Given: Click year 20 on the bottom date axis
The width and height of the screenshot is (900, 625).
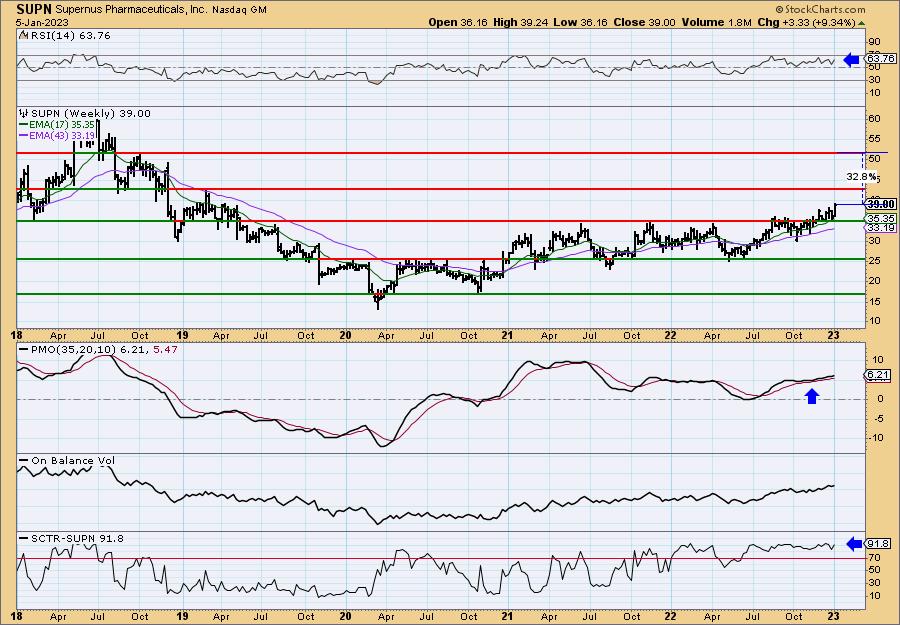Looking at the screenshot, I should tap(346, 616).
